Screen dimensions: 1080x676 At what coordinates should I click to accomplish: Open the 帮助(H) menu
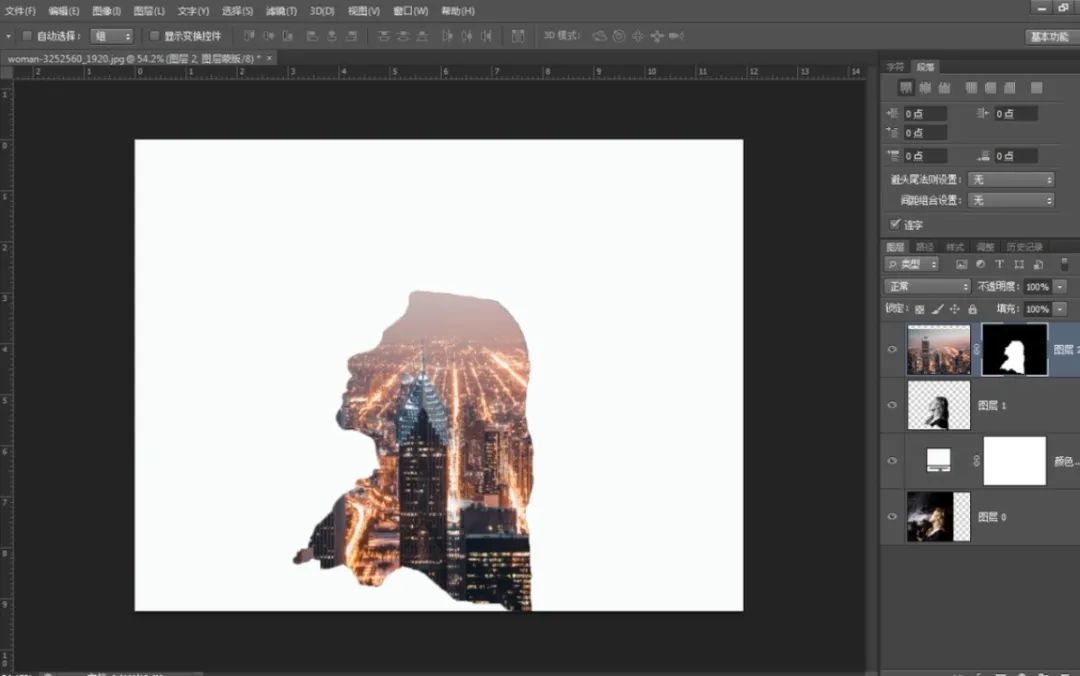(x=457, y=11)
